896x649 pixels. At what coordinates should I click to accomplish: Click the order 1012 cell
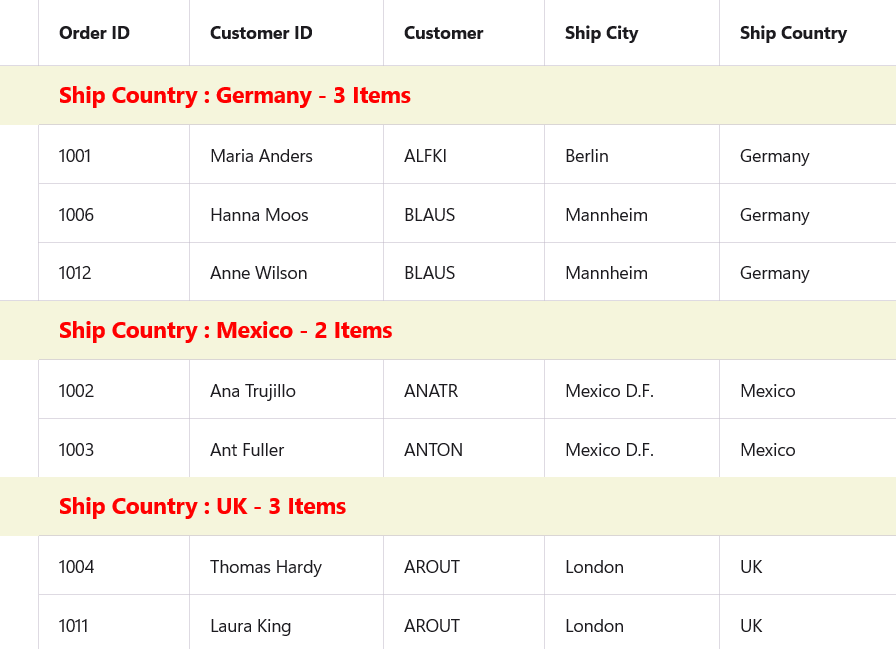(x=75, y=273)
